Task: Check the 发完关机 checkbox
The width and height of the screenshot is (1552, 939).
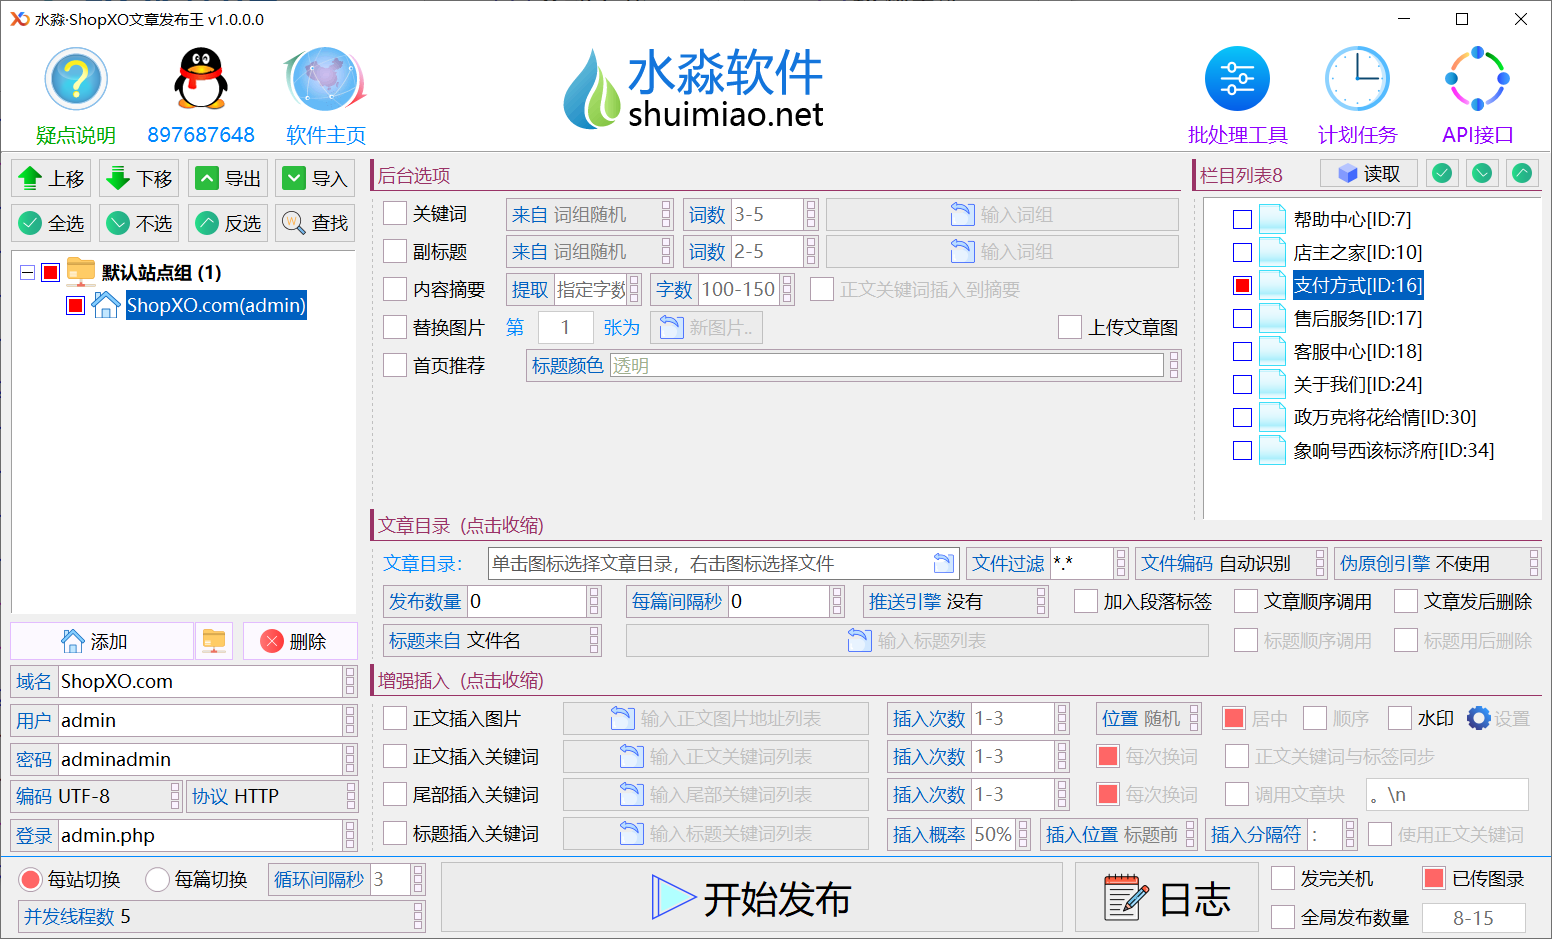Action: (x=1282, y=878)
